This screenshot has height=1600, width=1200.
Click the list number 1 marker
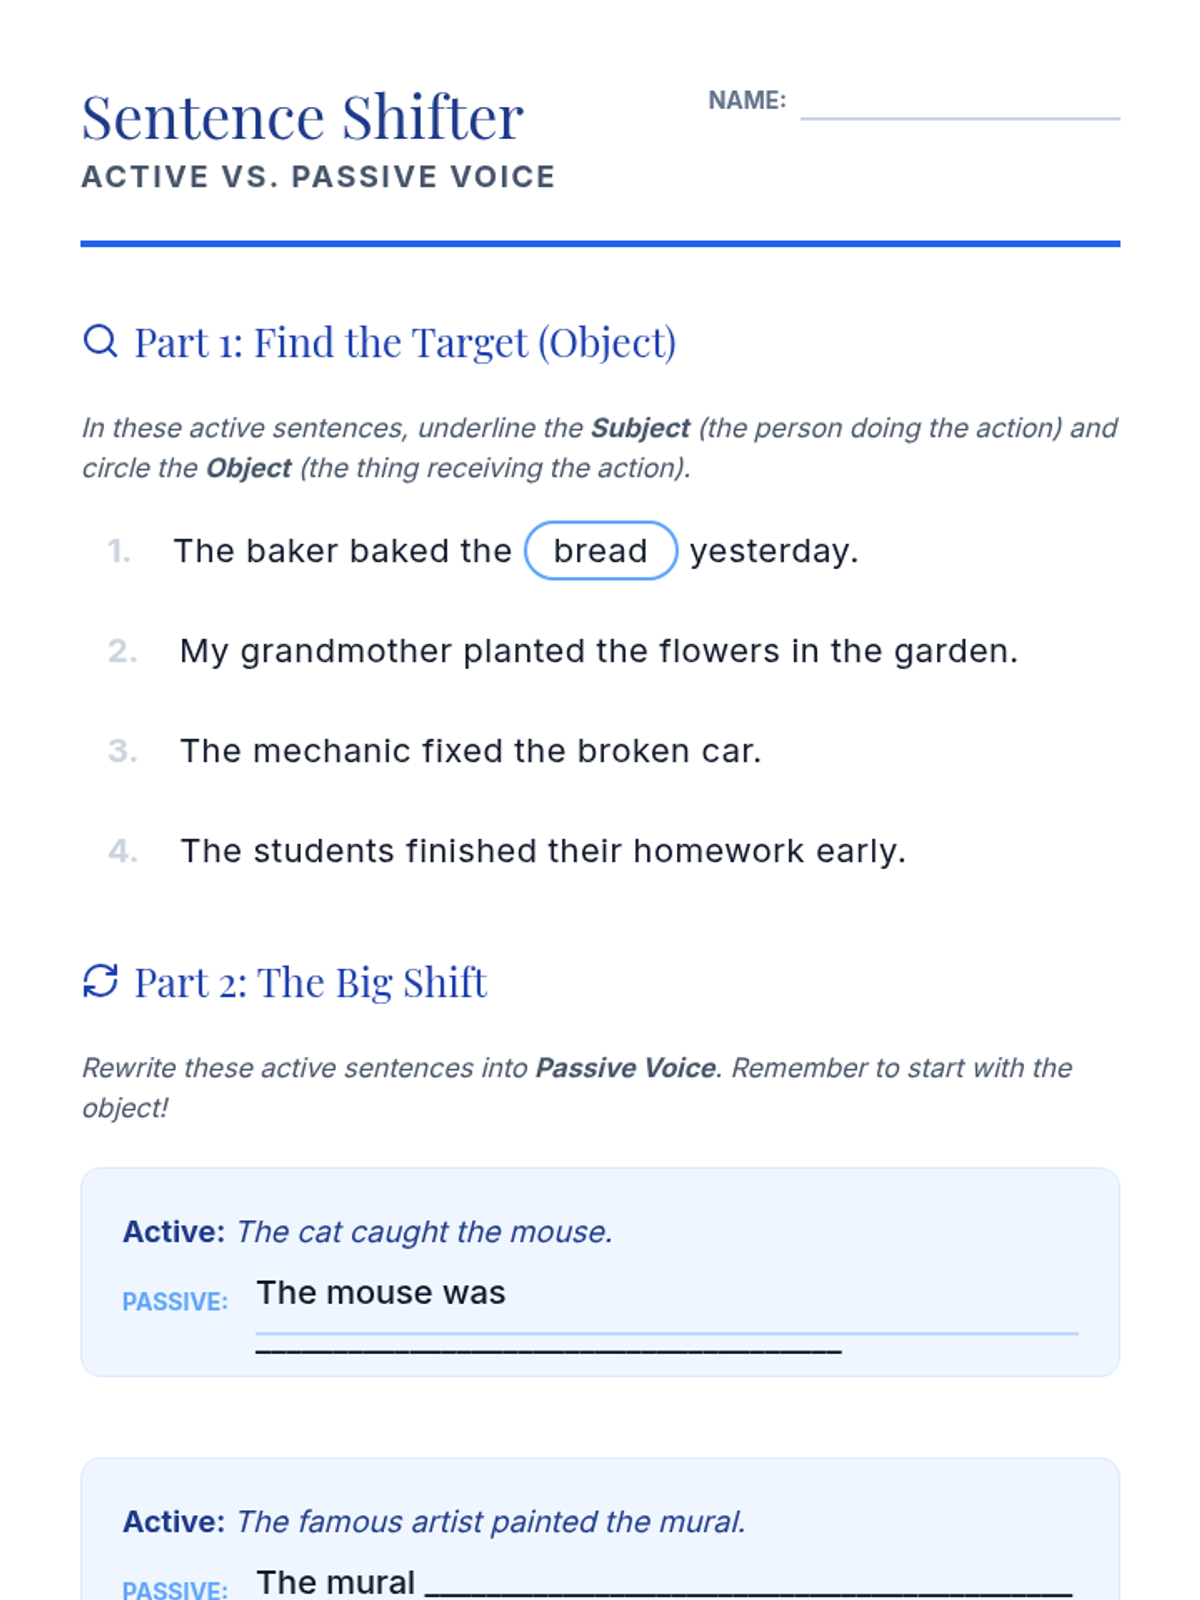119,551
